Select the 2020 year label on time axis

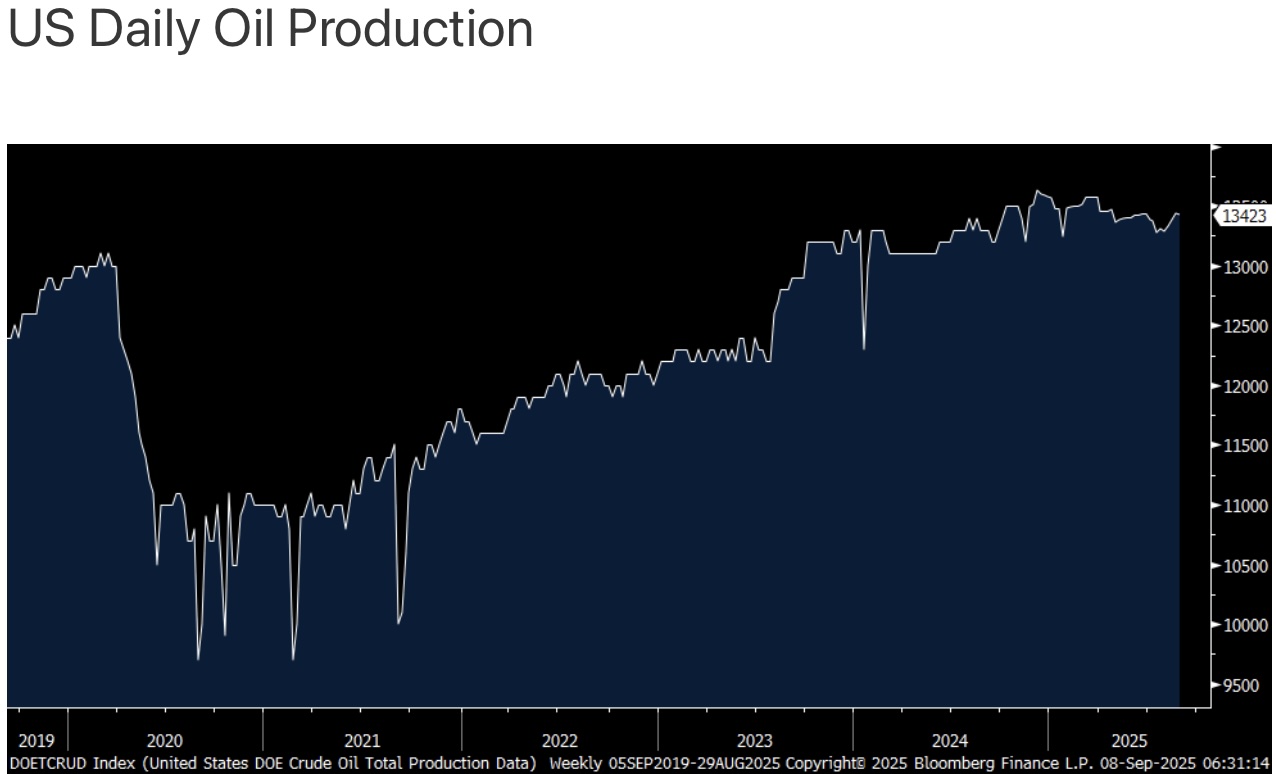tap(165, 741)
